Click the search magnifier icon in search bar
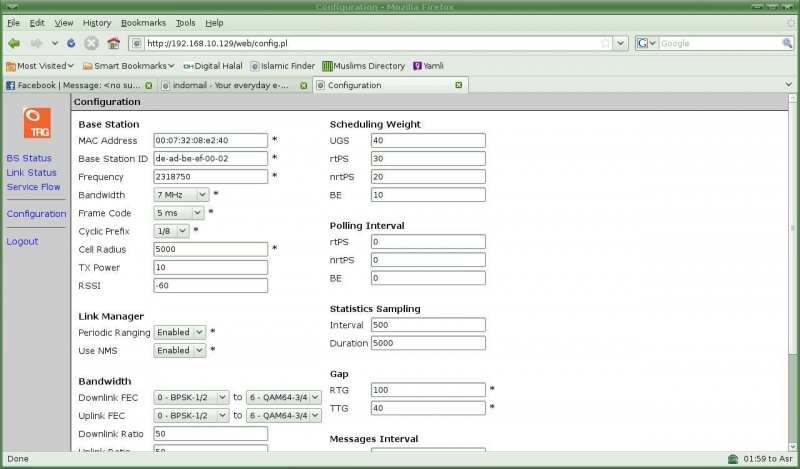Viewport: 800px width, 469px height. tap(788, 43)
